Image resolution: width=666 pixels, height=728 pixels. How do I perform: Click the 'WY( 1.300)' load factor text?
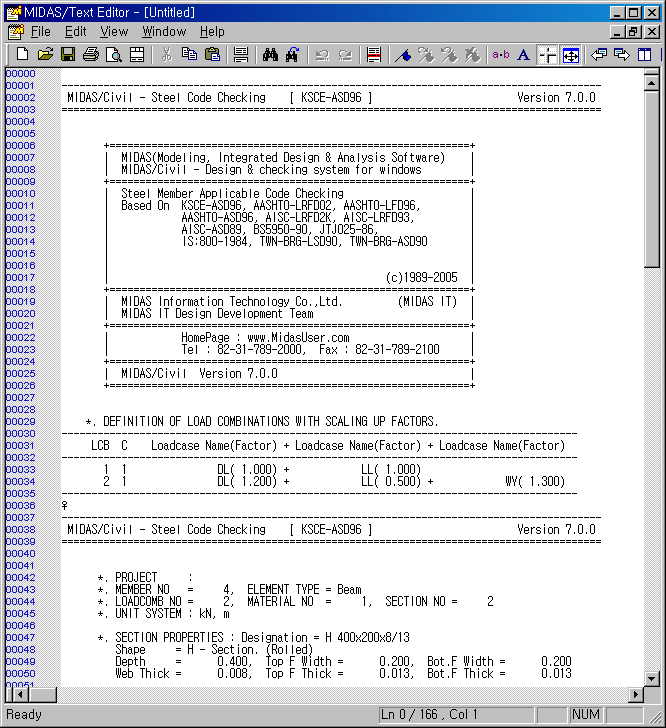pyautogui.click(x=535, y=481)
